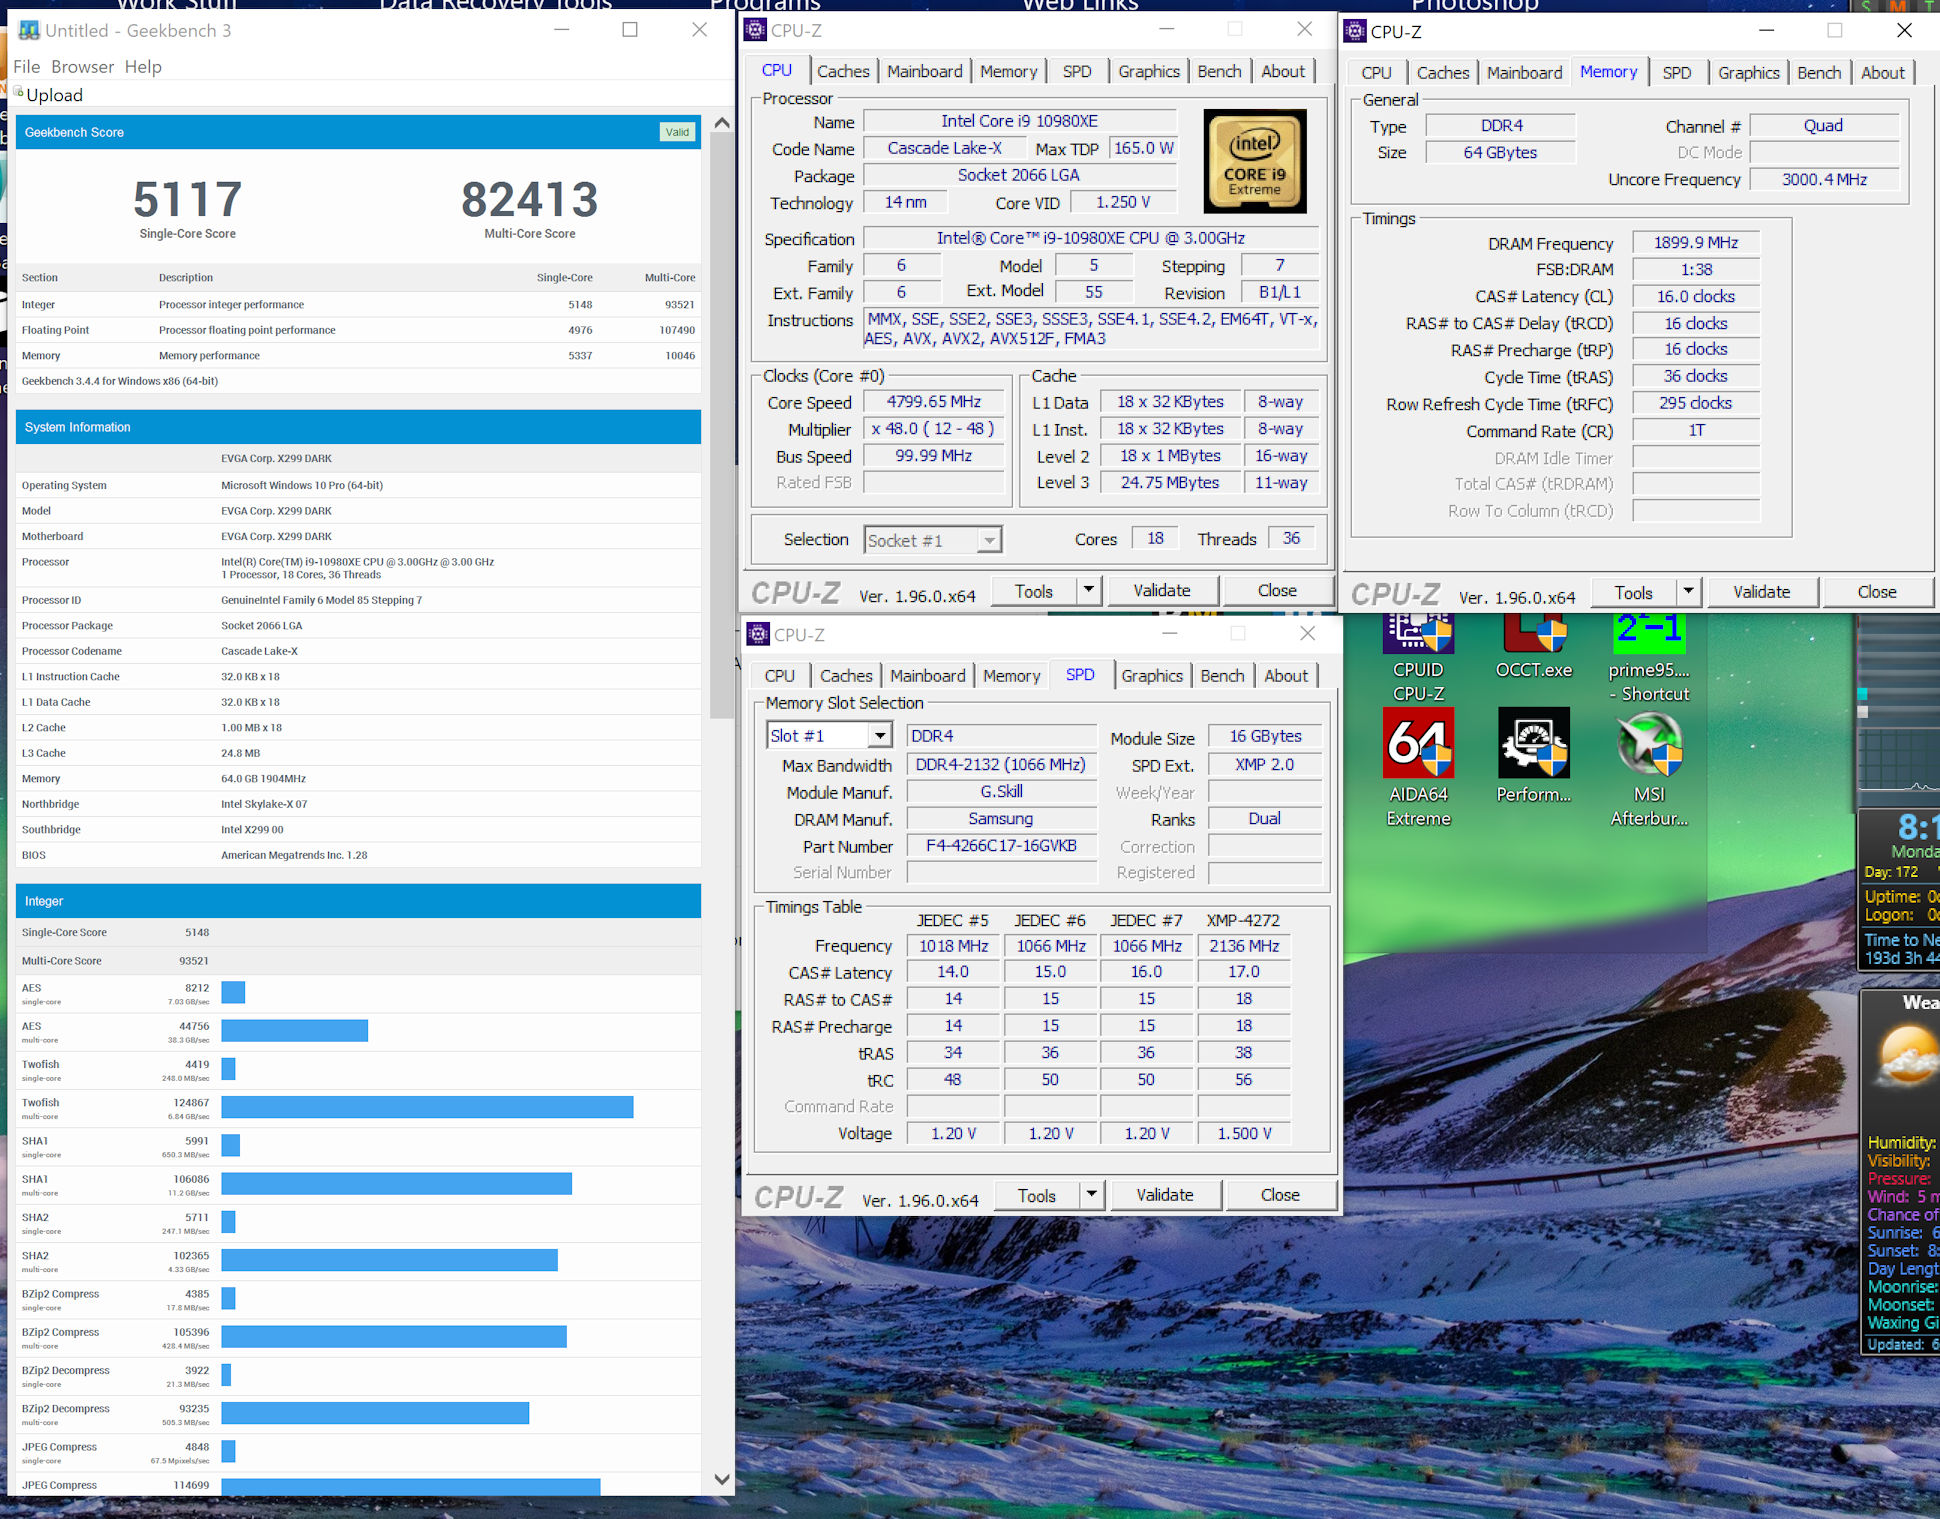Click the DRAM Frequency value 1899.9 MHz

(x=1695, y=242)
